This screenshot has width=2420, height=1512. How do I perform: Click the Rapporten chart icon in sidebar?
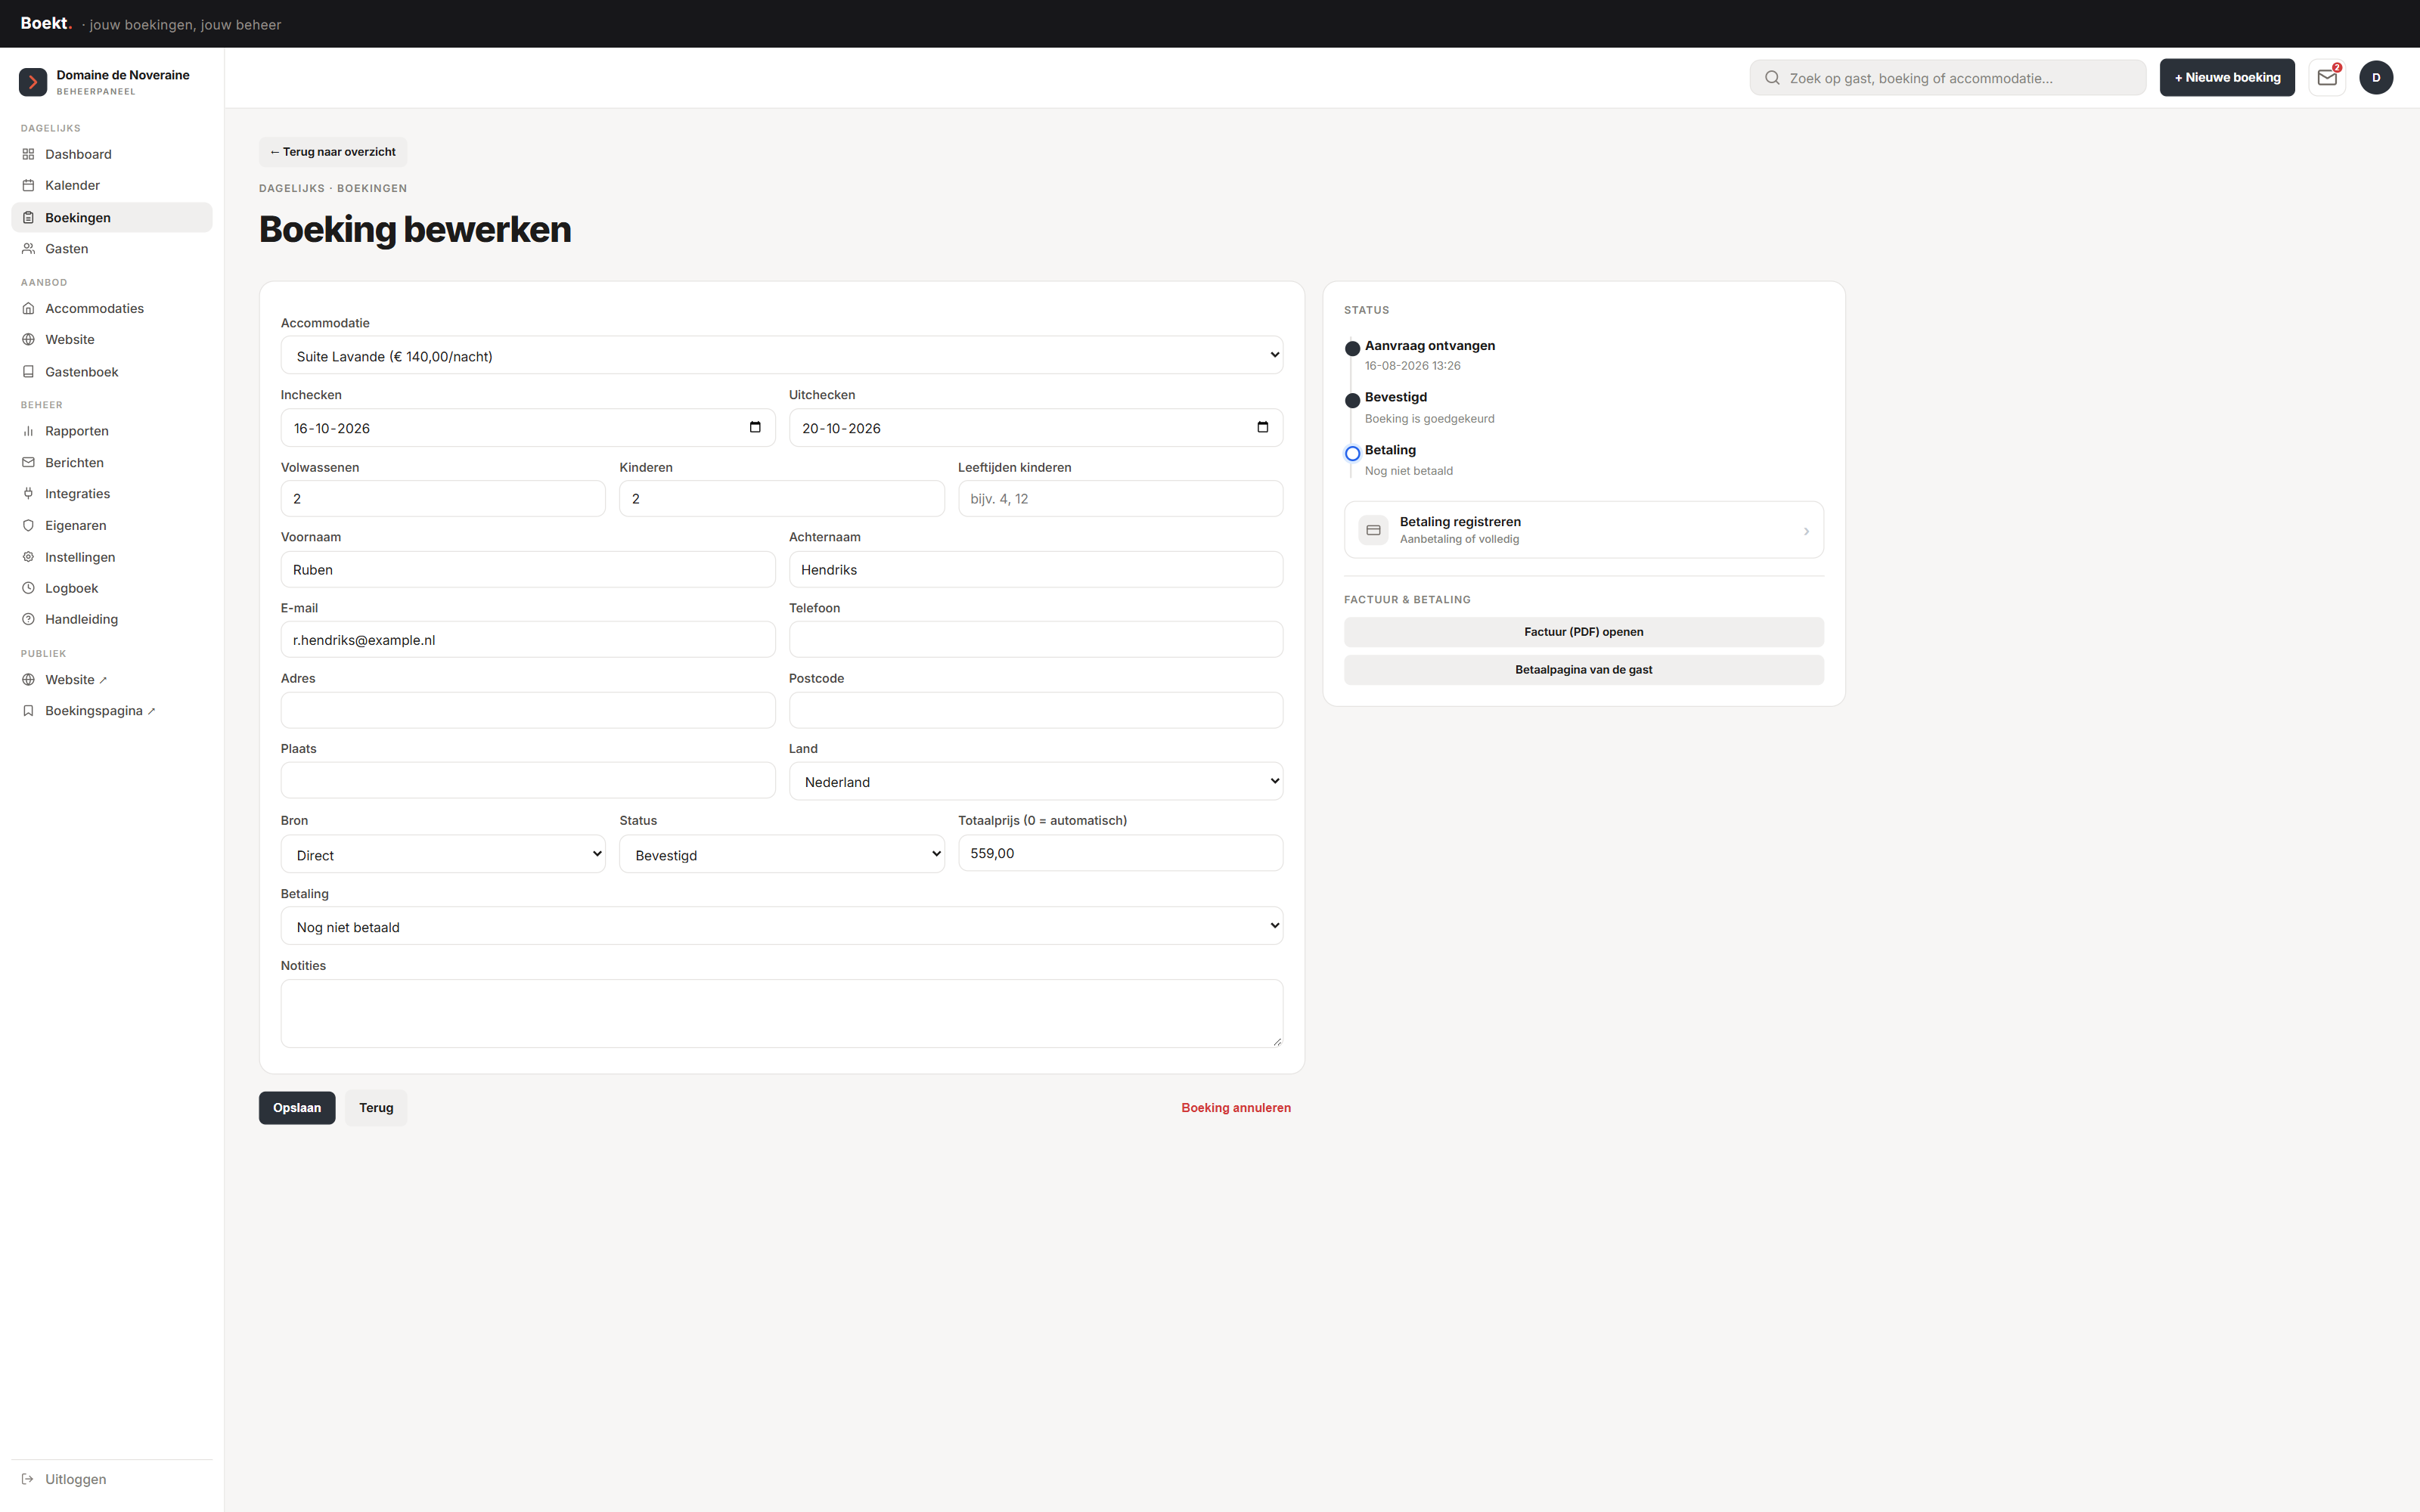pos(29,431)
